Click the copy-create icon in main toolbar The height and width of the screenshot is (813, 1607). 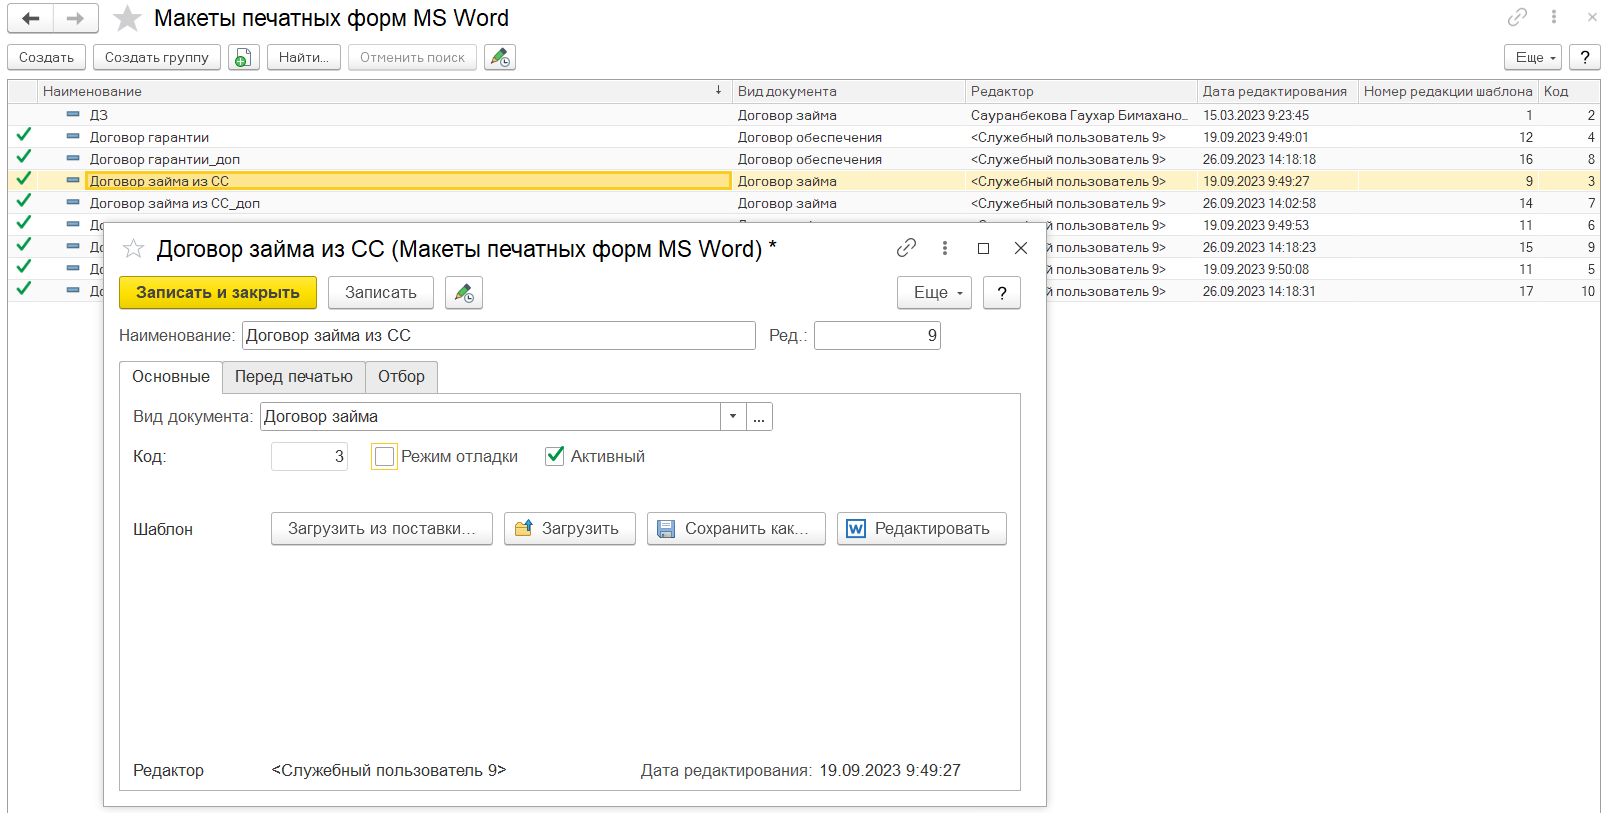pos(243,58)
